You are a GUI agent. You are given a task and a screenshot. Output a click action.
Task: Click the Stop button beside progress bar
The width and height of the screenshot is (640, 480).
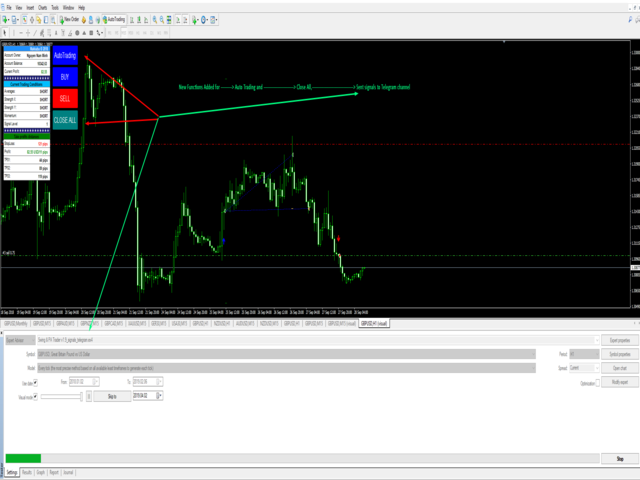[x=620, y=459]
